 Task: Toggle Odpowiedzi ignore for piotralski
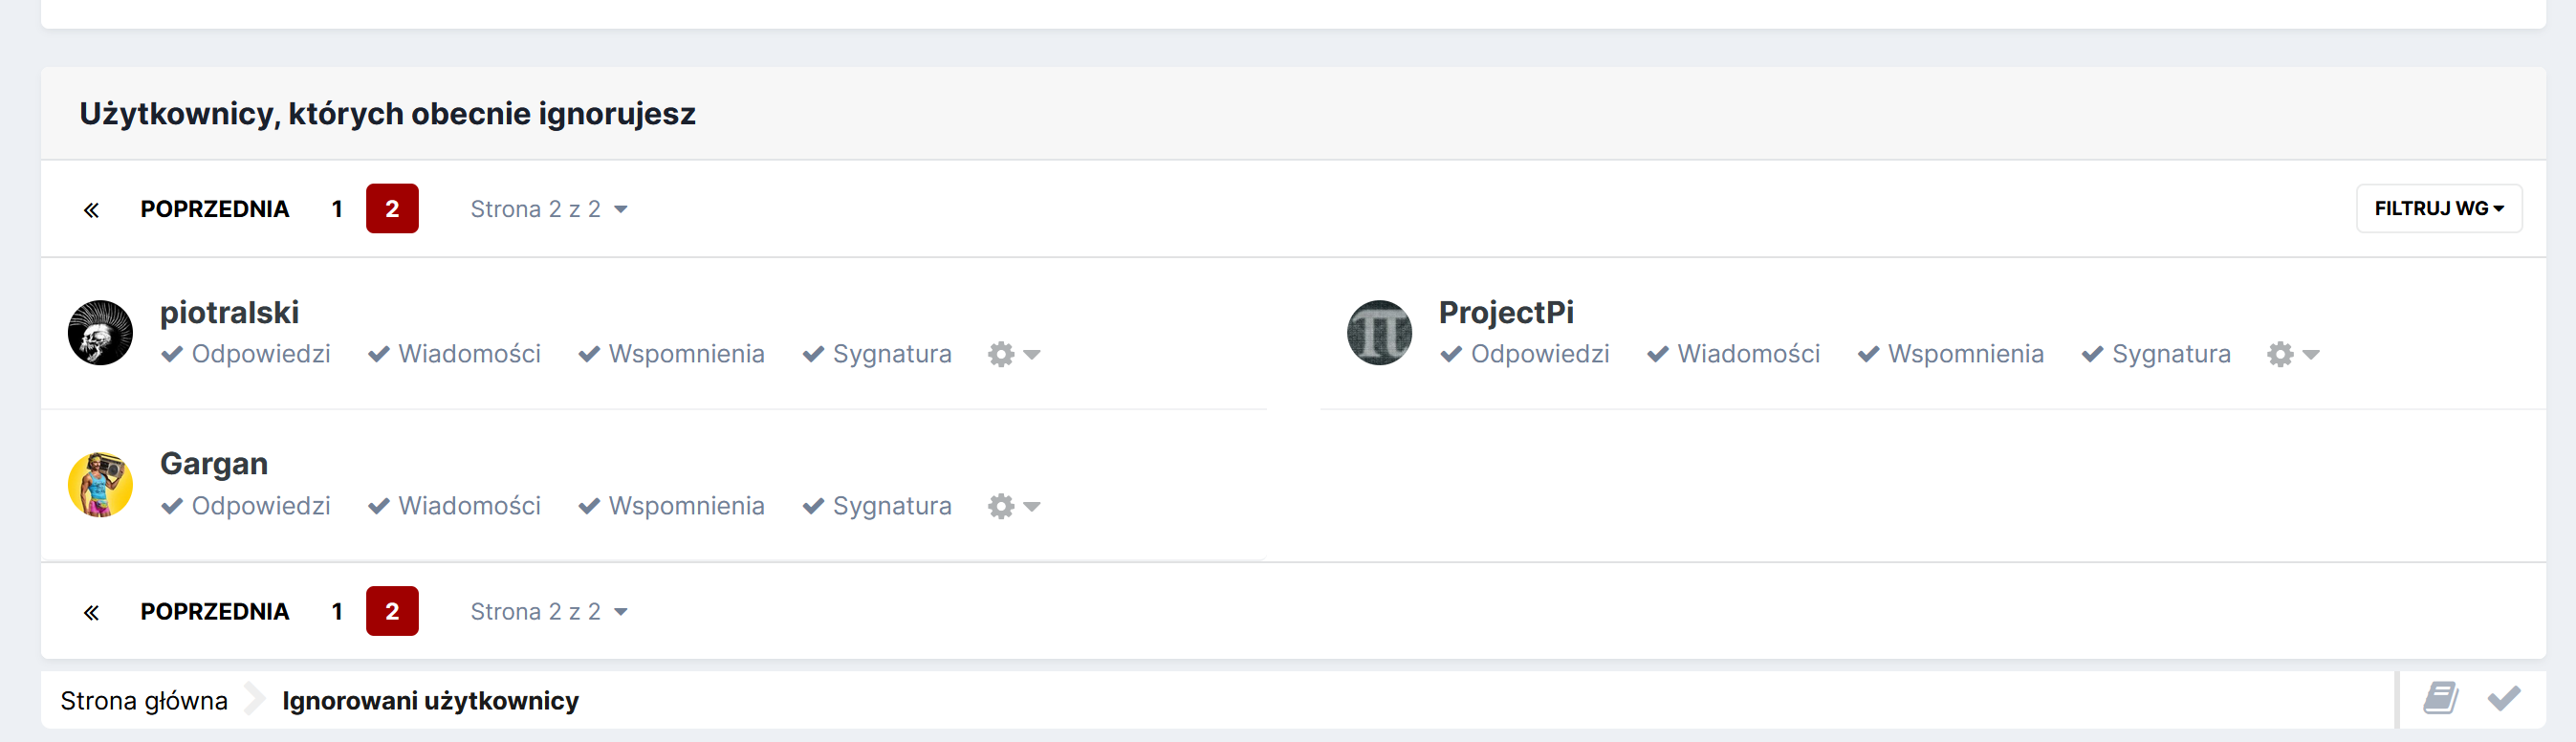pos(246,354)
